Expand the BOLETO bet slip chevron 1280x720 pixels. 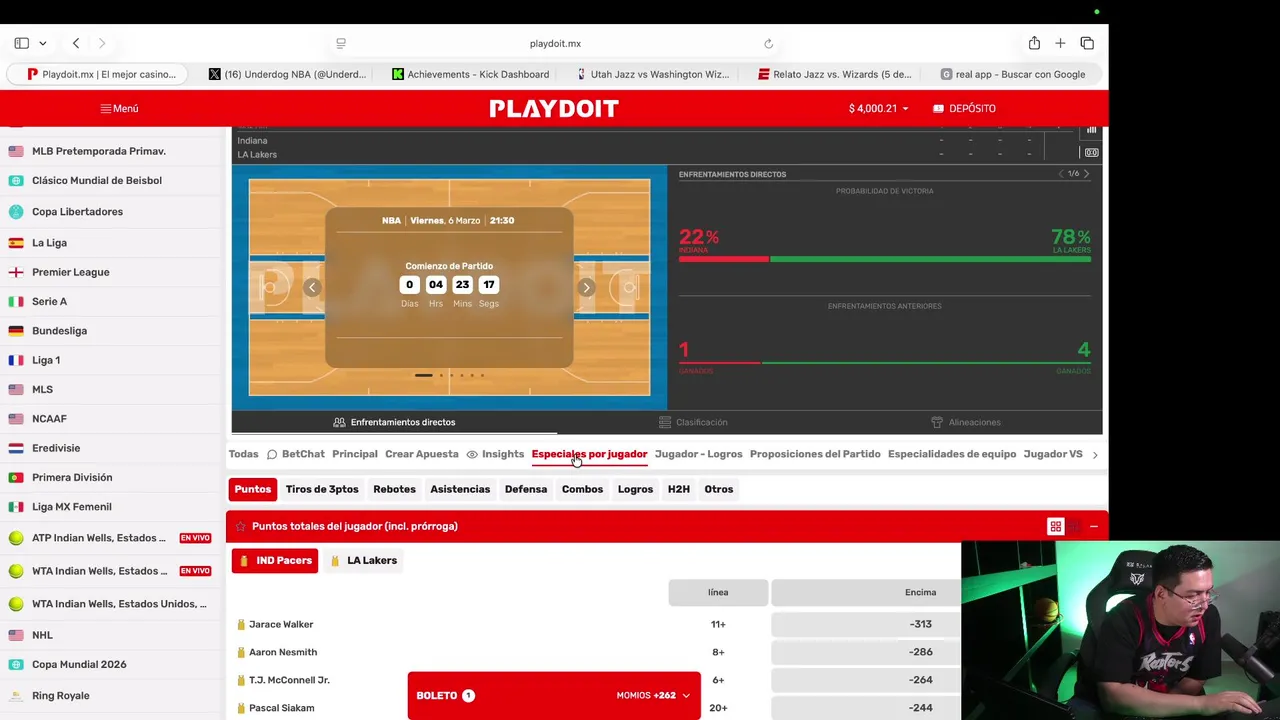click(x=686, y=696)
